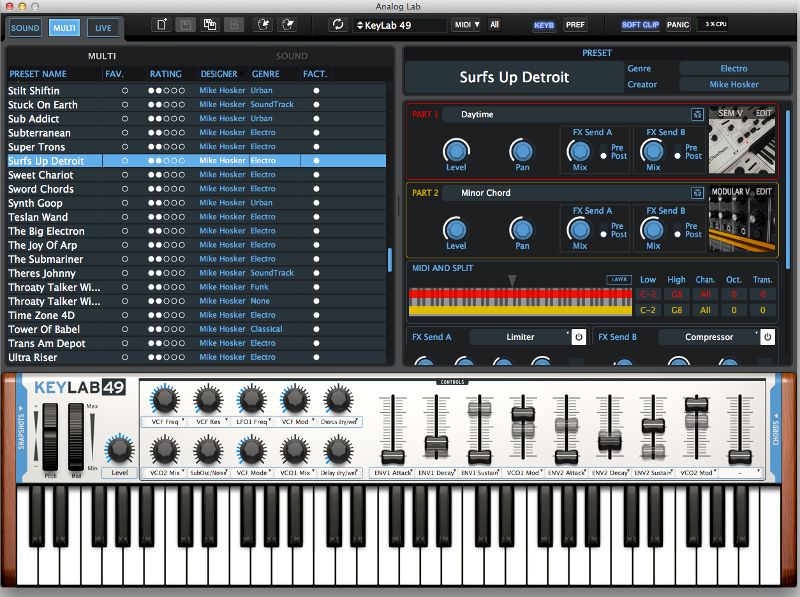Click the All MIDI channel button

click(494, 24)
